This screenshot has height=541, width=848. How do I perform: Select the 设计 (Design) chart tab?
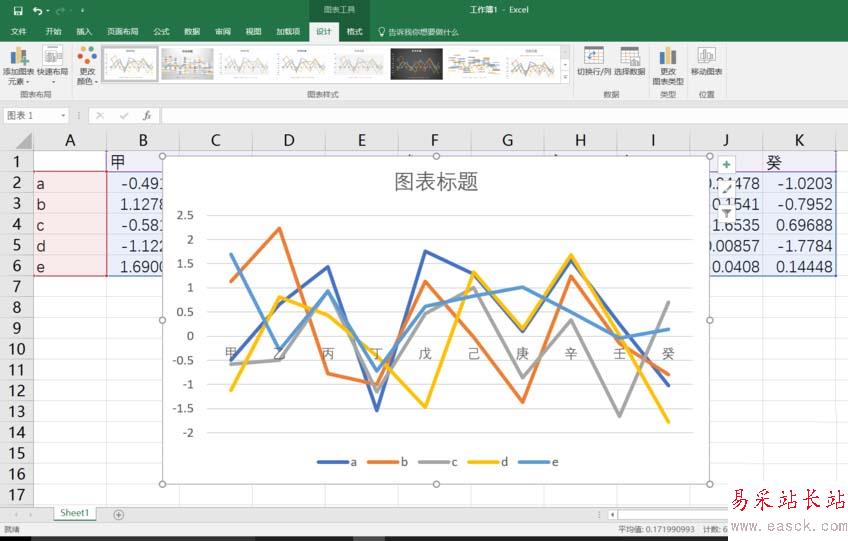click(x=323, y=32)
